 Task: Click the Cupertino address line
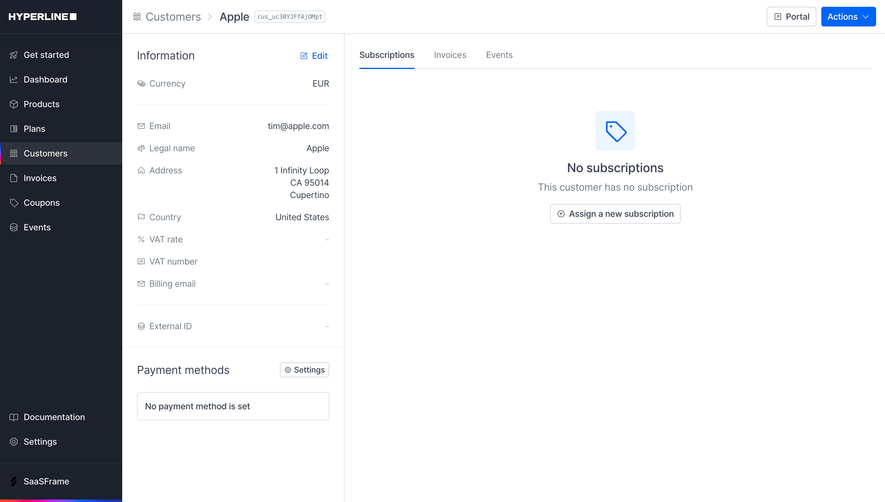[x=309, y=195]
